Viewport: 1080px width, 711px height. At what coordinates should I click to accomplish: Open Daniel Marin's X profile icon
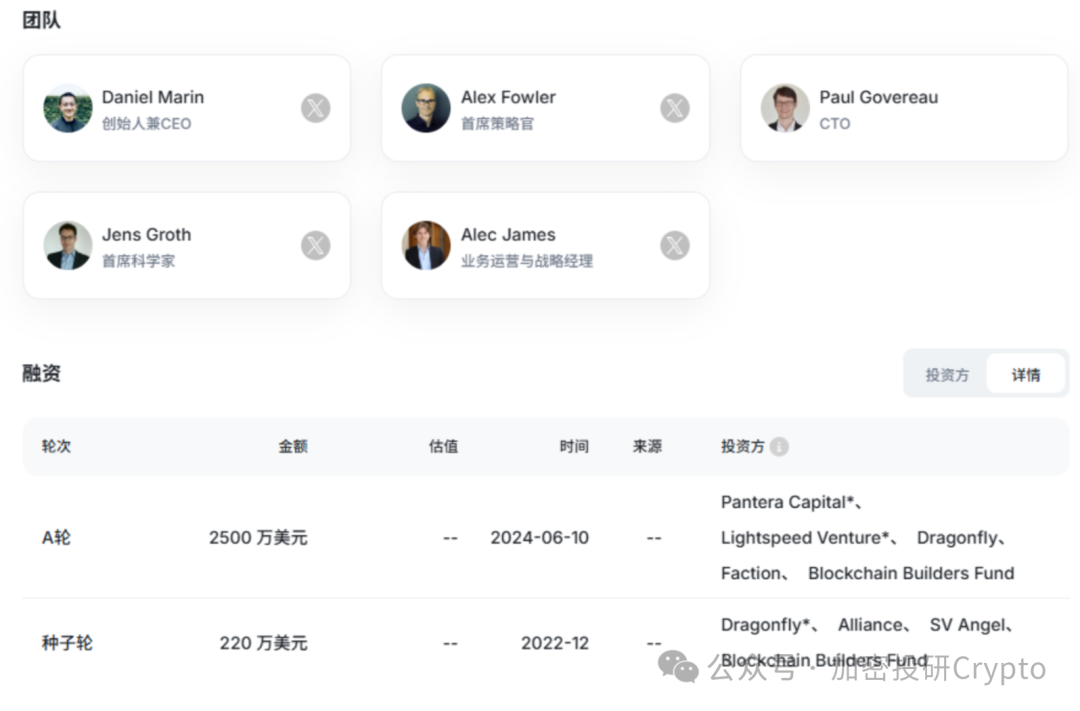[315, 108]
